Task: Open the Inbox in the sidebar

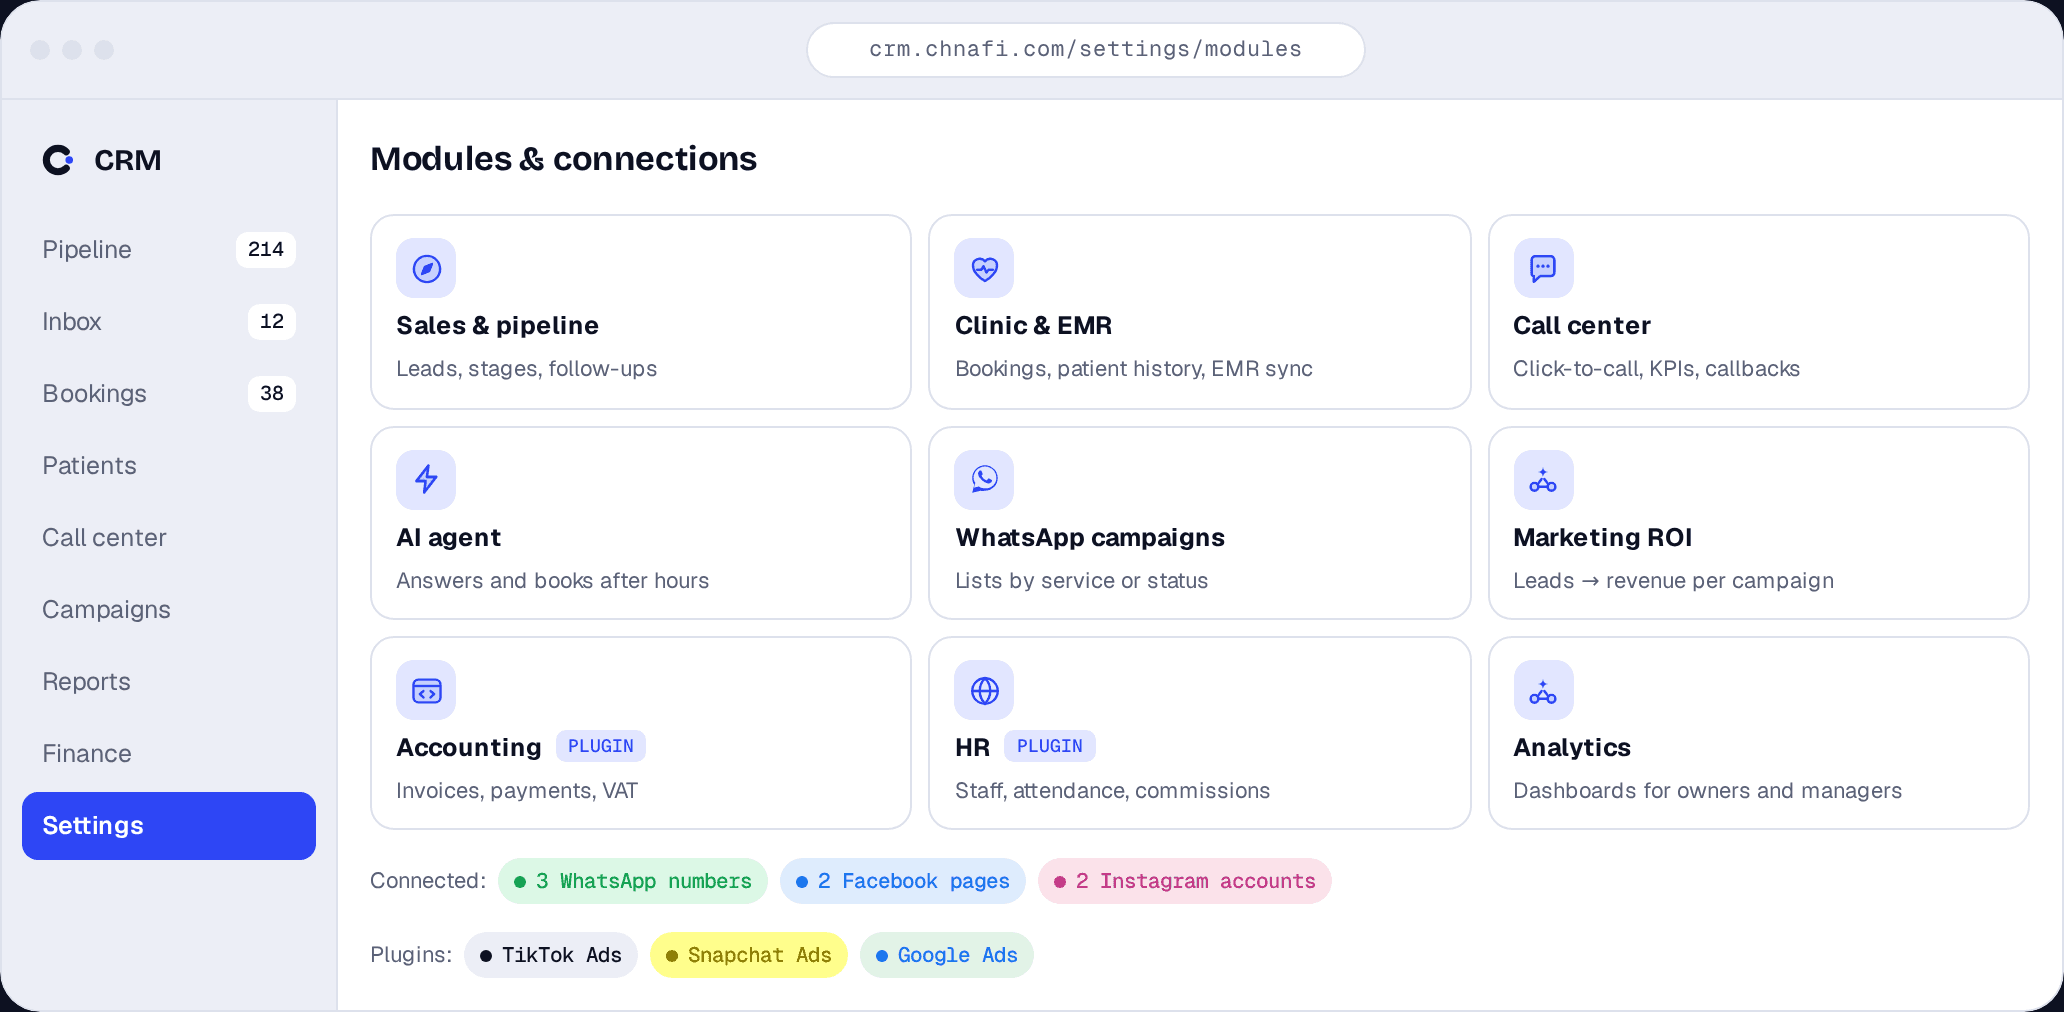Action: point(169,322)
